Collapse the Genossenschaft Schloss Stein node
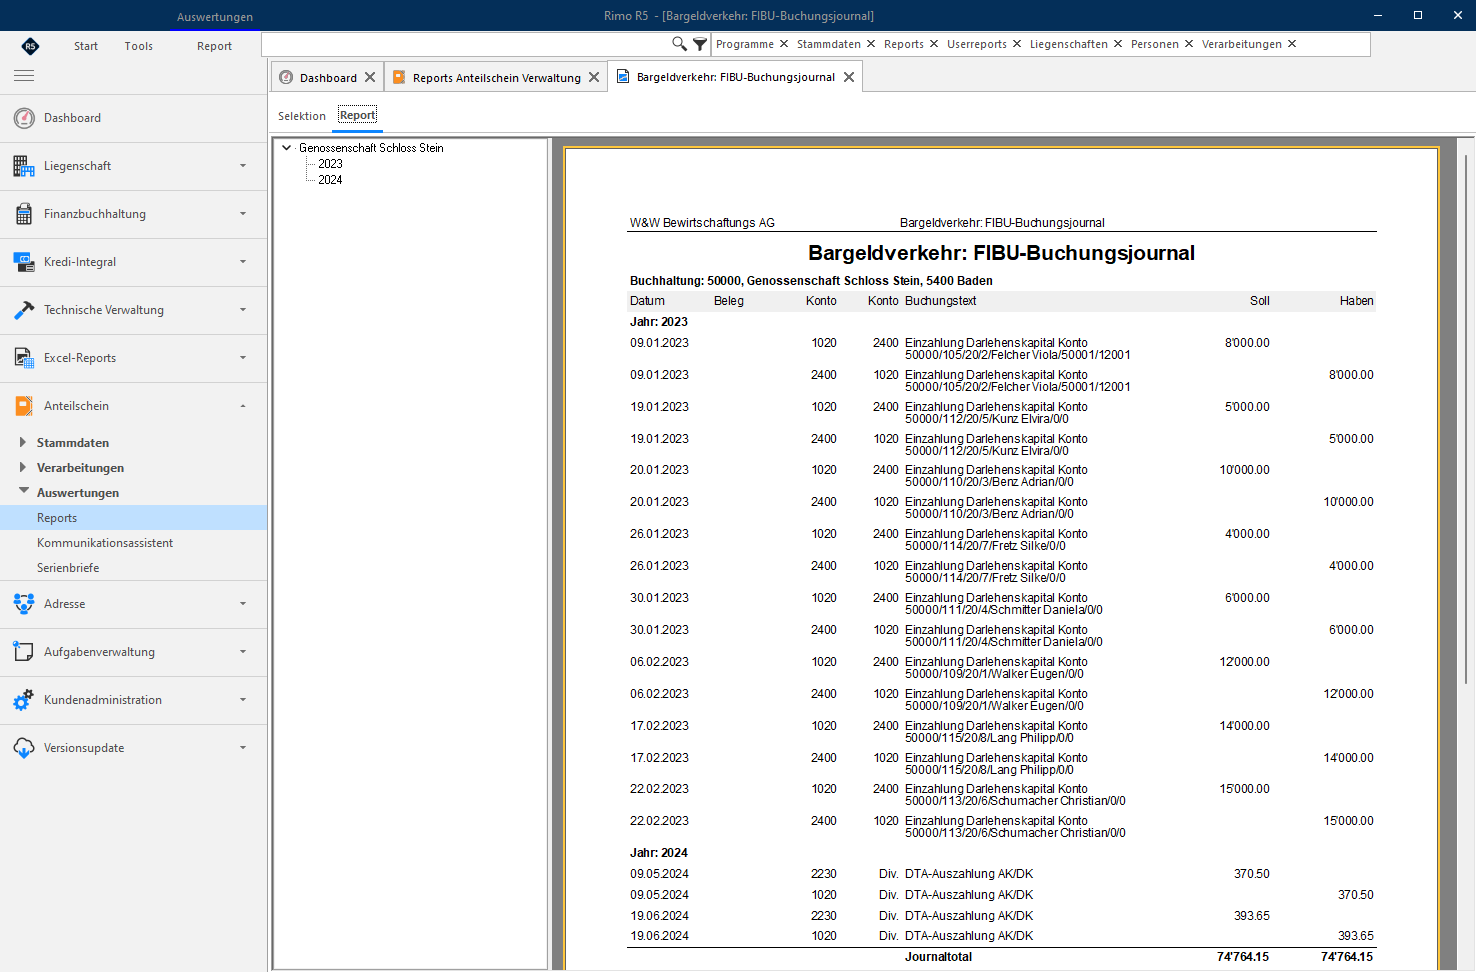Image resolution: width=1476 pixels, height=972 pixels. tap(287, 148)
